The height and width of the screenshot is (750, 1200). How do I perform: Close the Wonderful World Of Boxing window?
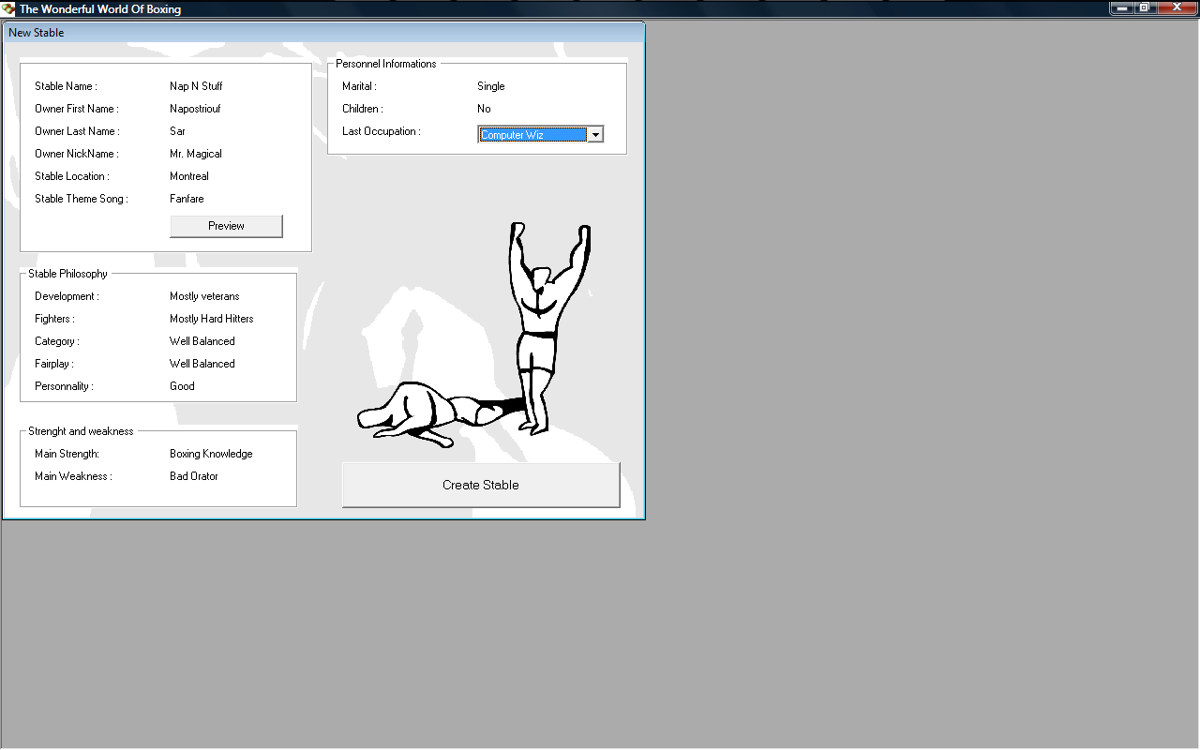(1177, 8)
